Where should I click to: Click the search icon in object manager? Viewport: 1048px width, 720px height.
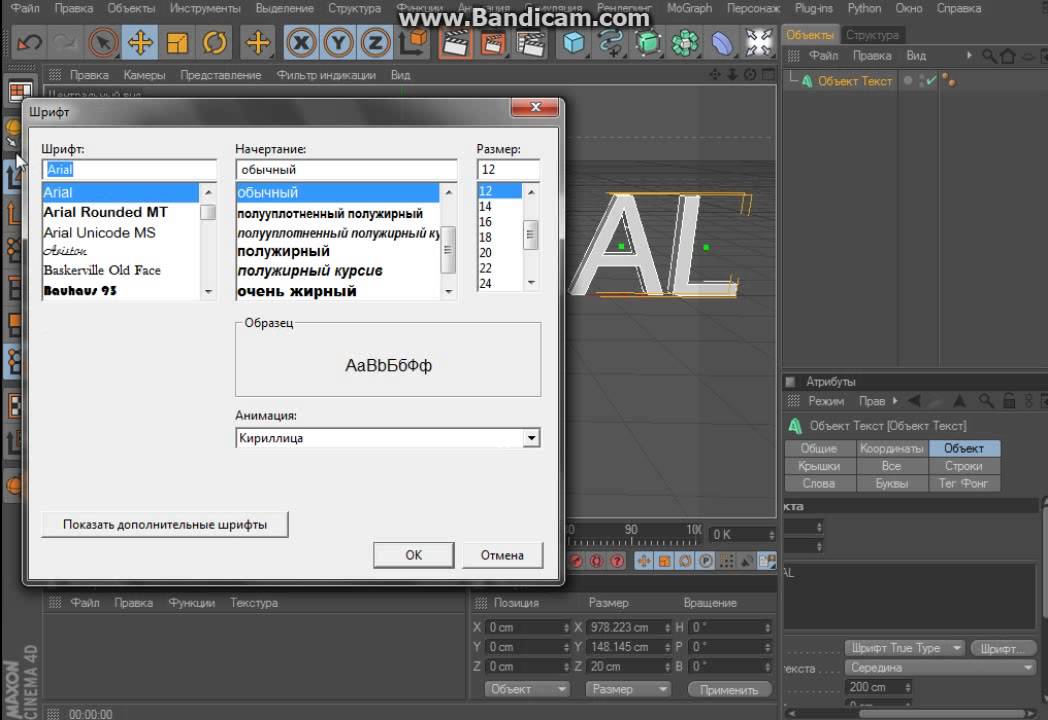tap(989, 56)
